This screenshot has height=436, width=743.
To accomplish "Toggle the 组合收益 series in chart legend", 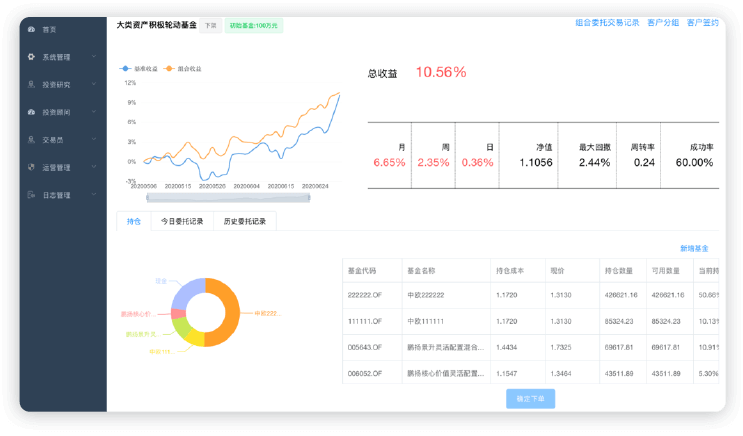I will coord(182,69).
